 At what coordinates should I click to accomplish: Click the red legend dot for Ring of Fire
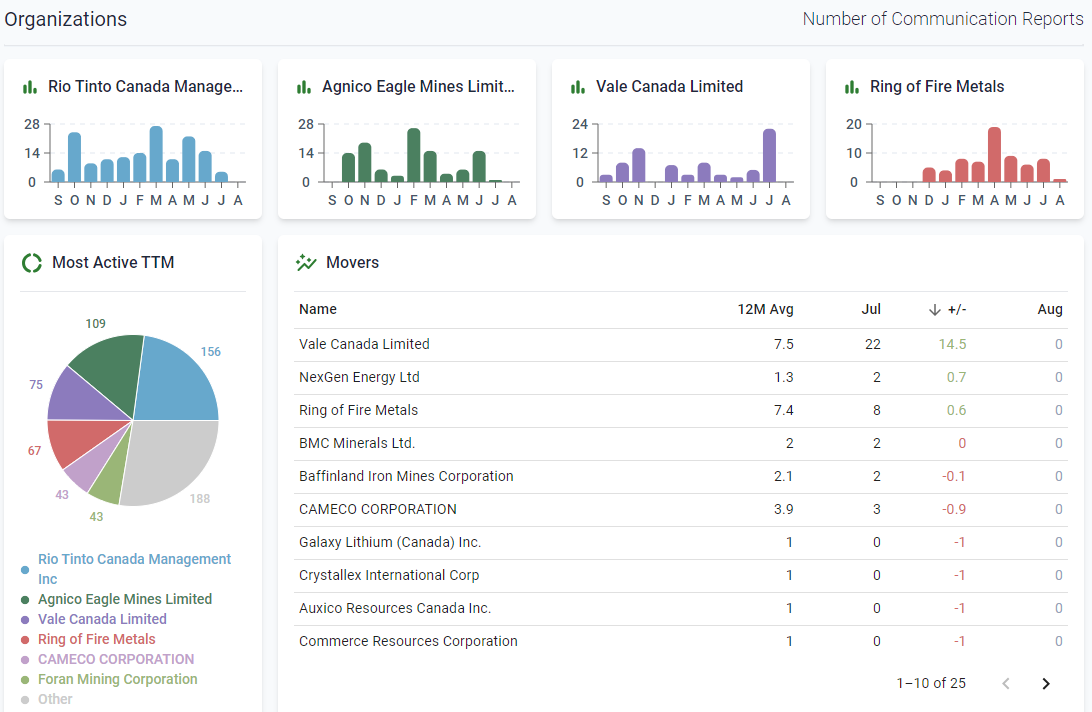coord(25,640)
